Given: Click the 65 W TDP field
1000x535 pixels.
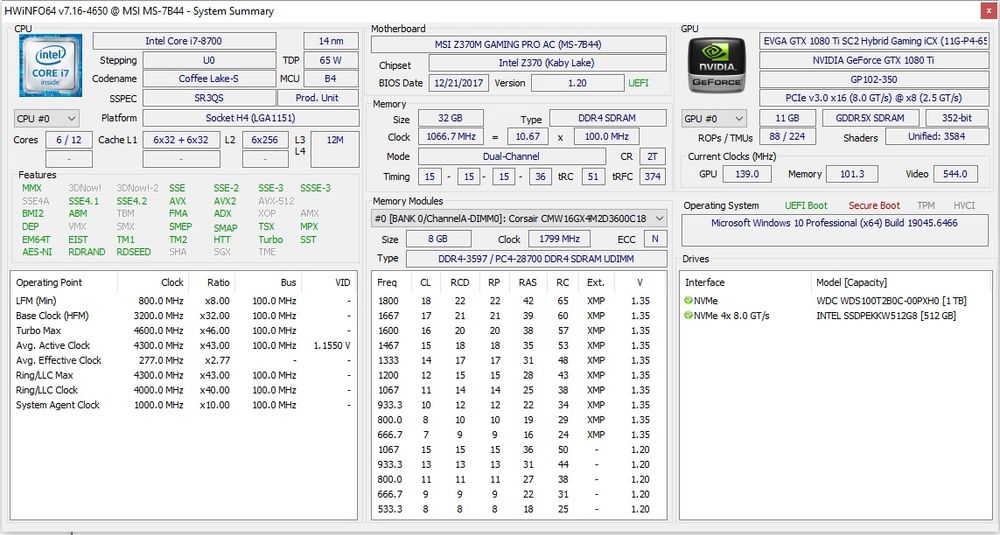Looking at the screenshot, I should [330, 60].
